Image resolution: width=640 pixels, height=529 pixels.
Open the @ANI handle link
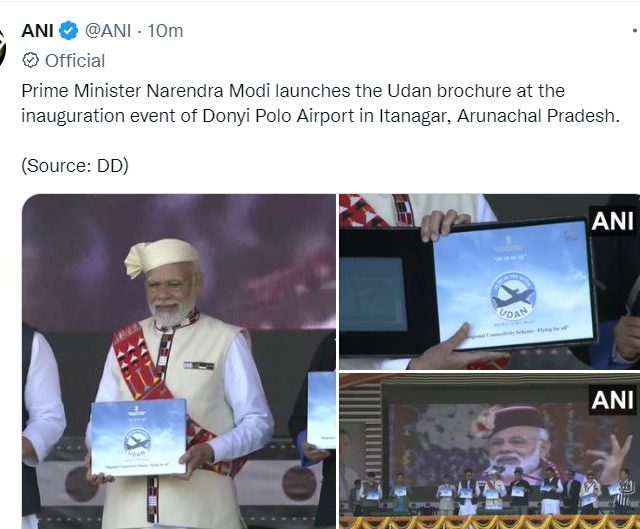[111, 30]
